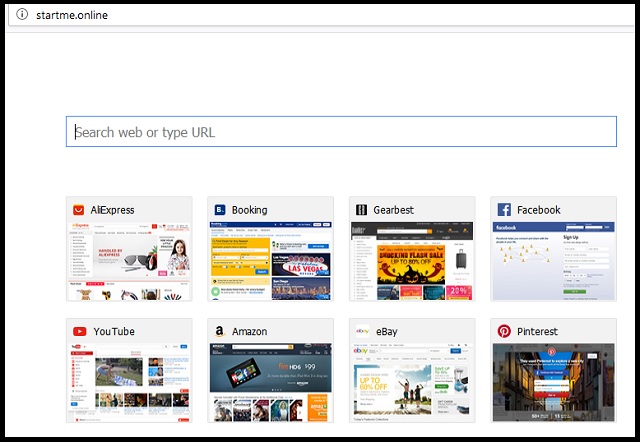Select the startme.online URL text

(72, 15)
